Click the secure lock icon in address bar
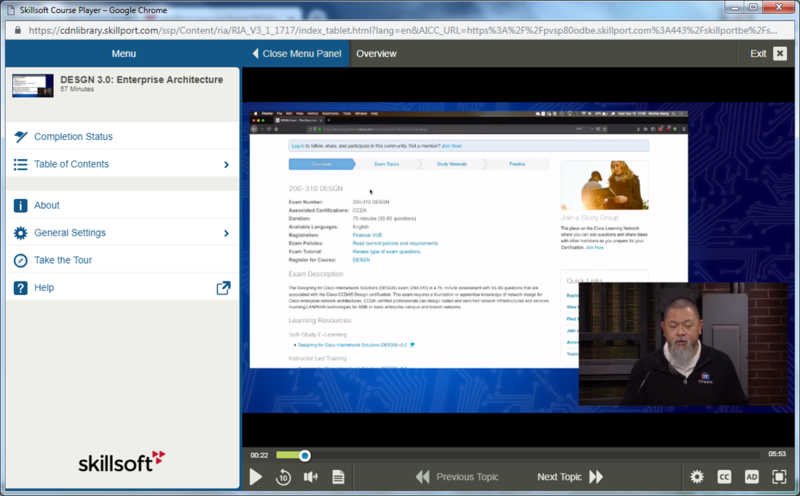The width and height of the screenshot is (800, 496). coord(18,30)
